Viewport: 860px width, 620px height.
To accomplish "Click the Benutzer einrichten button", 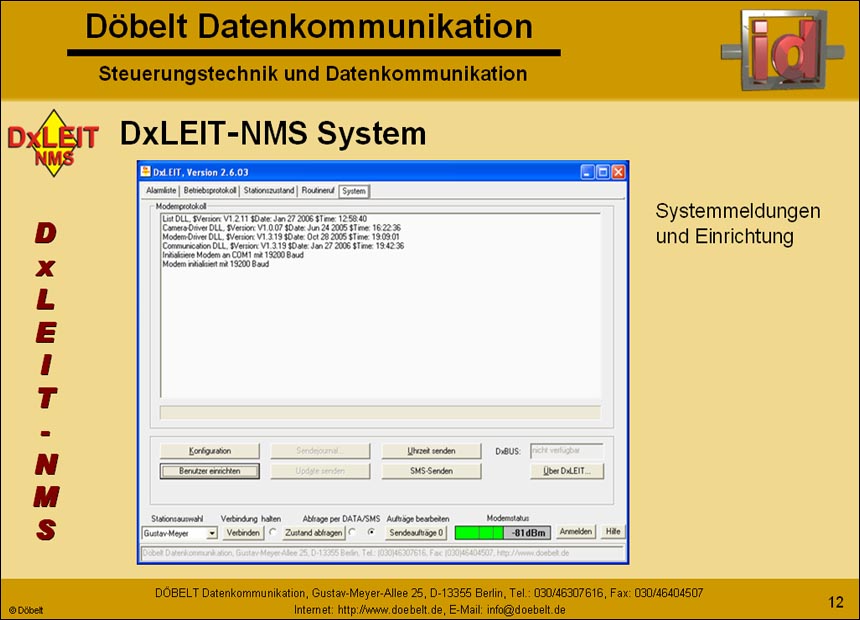I will pos(210,471).
